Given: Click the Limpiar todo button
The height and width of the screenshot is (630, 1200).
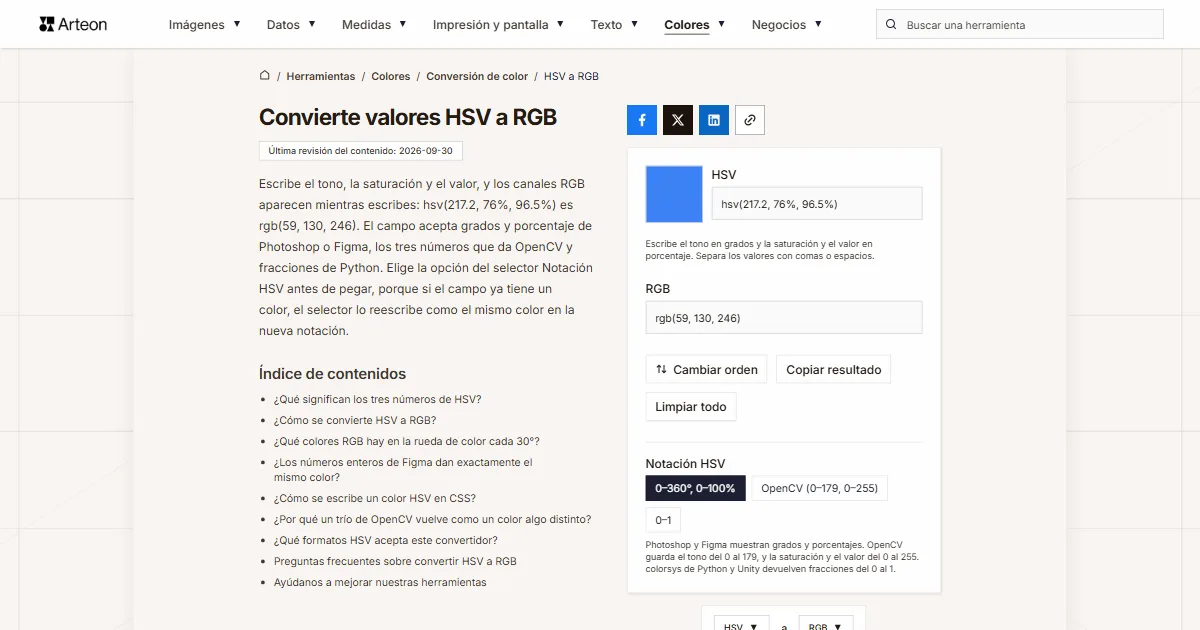Looking at the screenshot, I should pyautogui.click(x=691, y=407).
